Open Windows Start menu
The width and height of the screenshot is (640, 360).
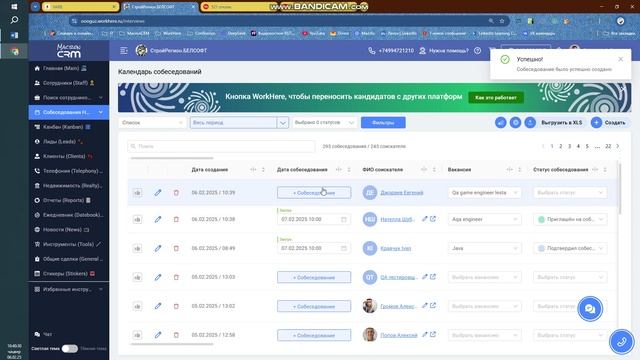pyautogui.click(x=14, y=7)
